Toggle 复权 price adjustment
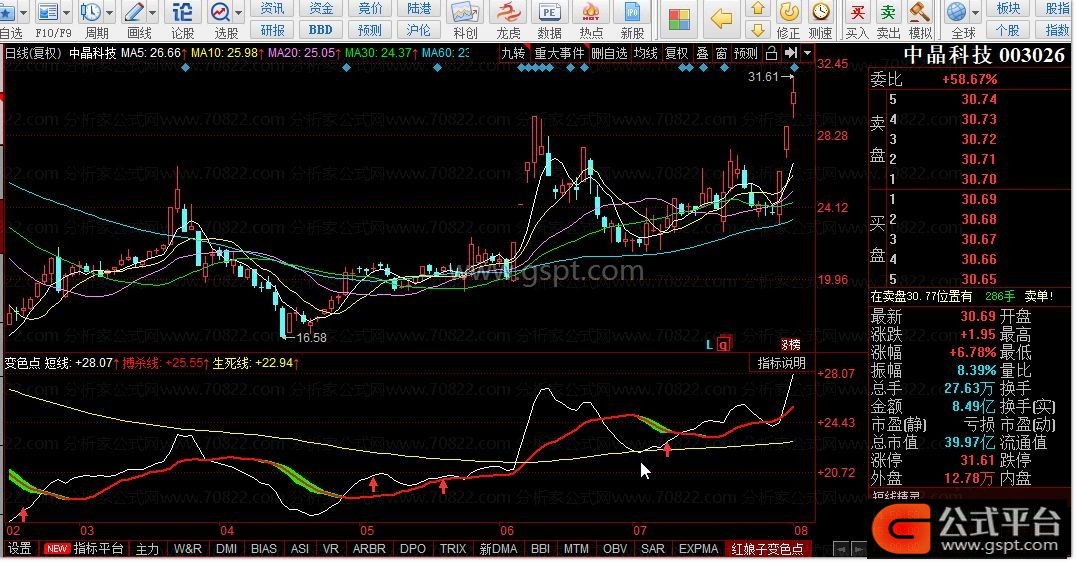The height and width of the screenshot is (562, 1077). 677,53
